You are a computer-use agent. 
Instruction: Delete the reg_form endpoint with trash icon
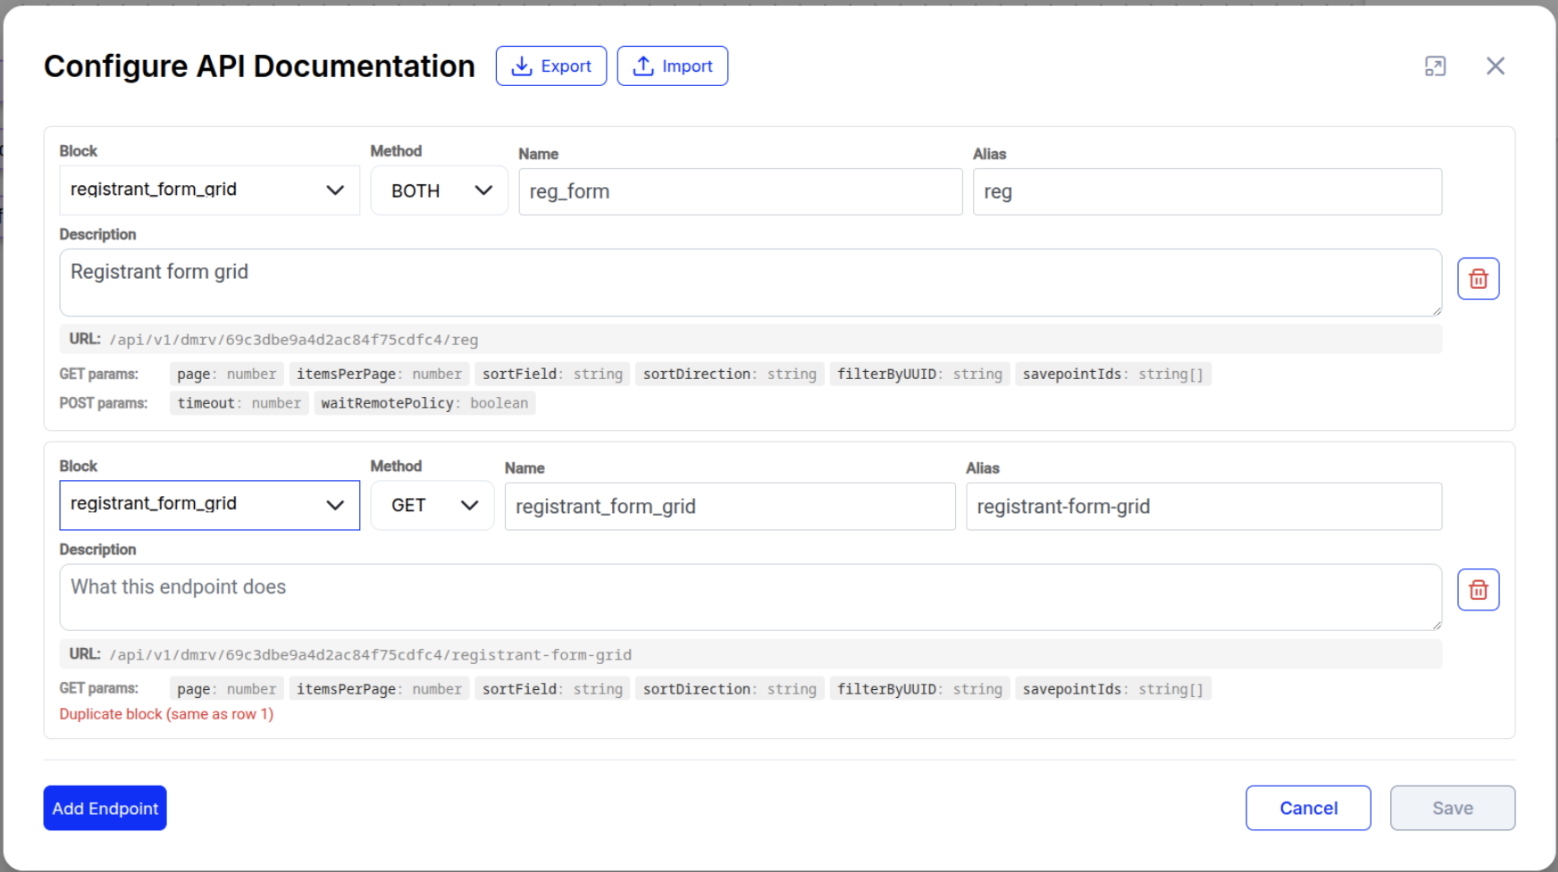tap(1478, 279)
